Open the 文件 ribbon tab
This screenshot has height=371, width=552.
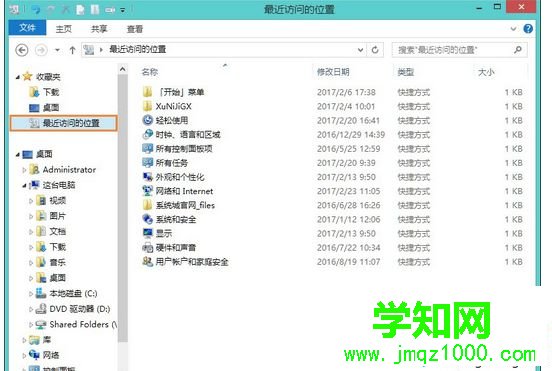27,28
